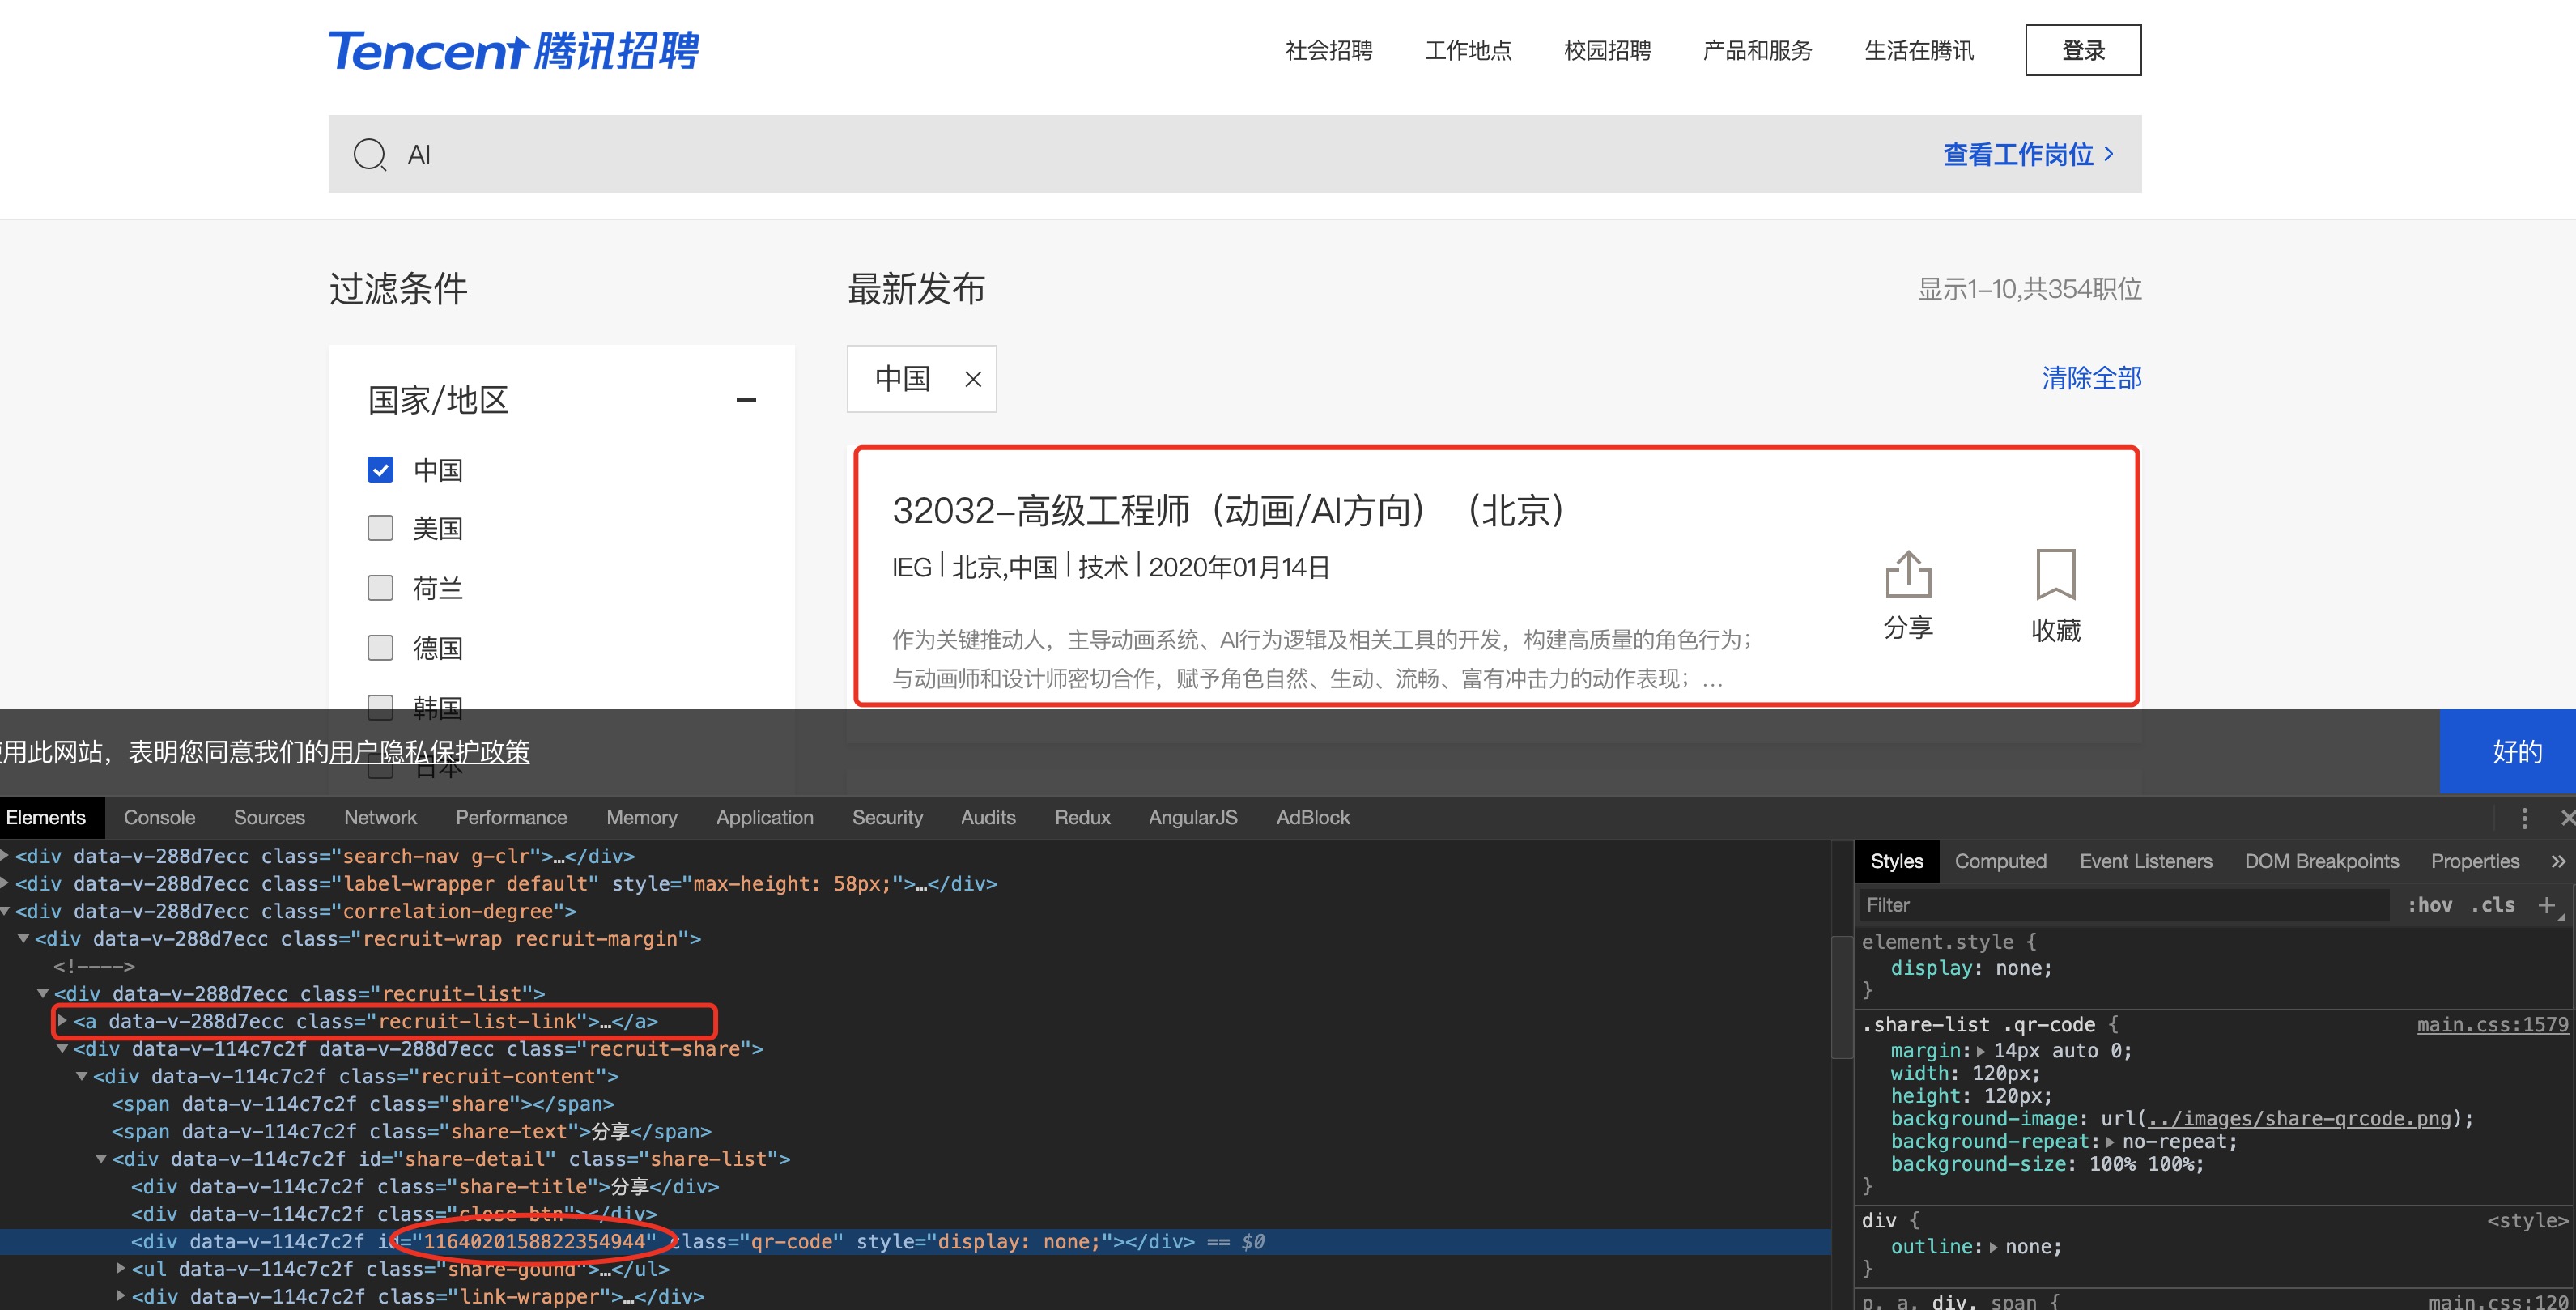Image resolution: width=2576 pixels, height=1310 pixels.
Task: Enable the 荷兰 filter checkbox
Action: 380,588
